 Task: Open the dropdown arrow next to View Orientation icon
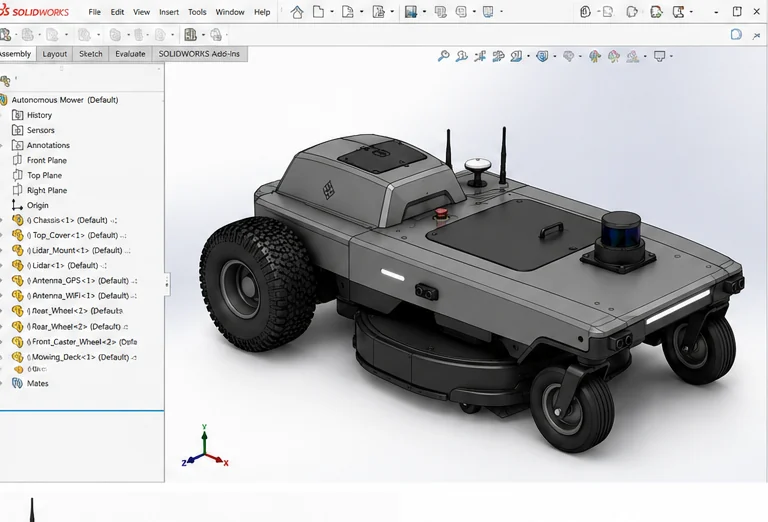pyautogui.click(x=528, y=56)
